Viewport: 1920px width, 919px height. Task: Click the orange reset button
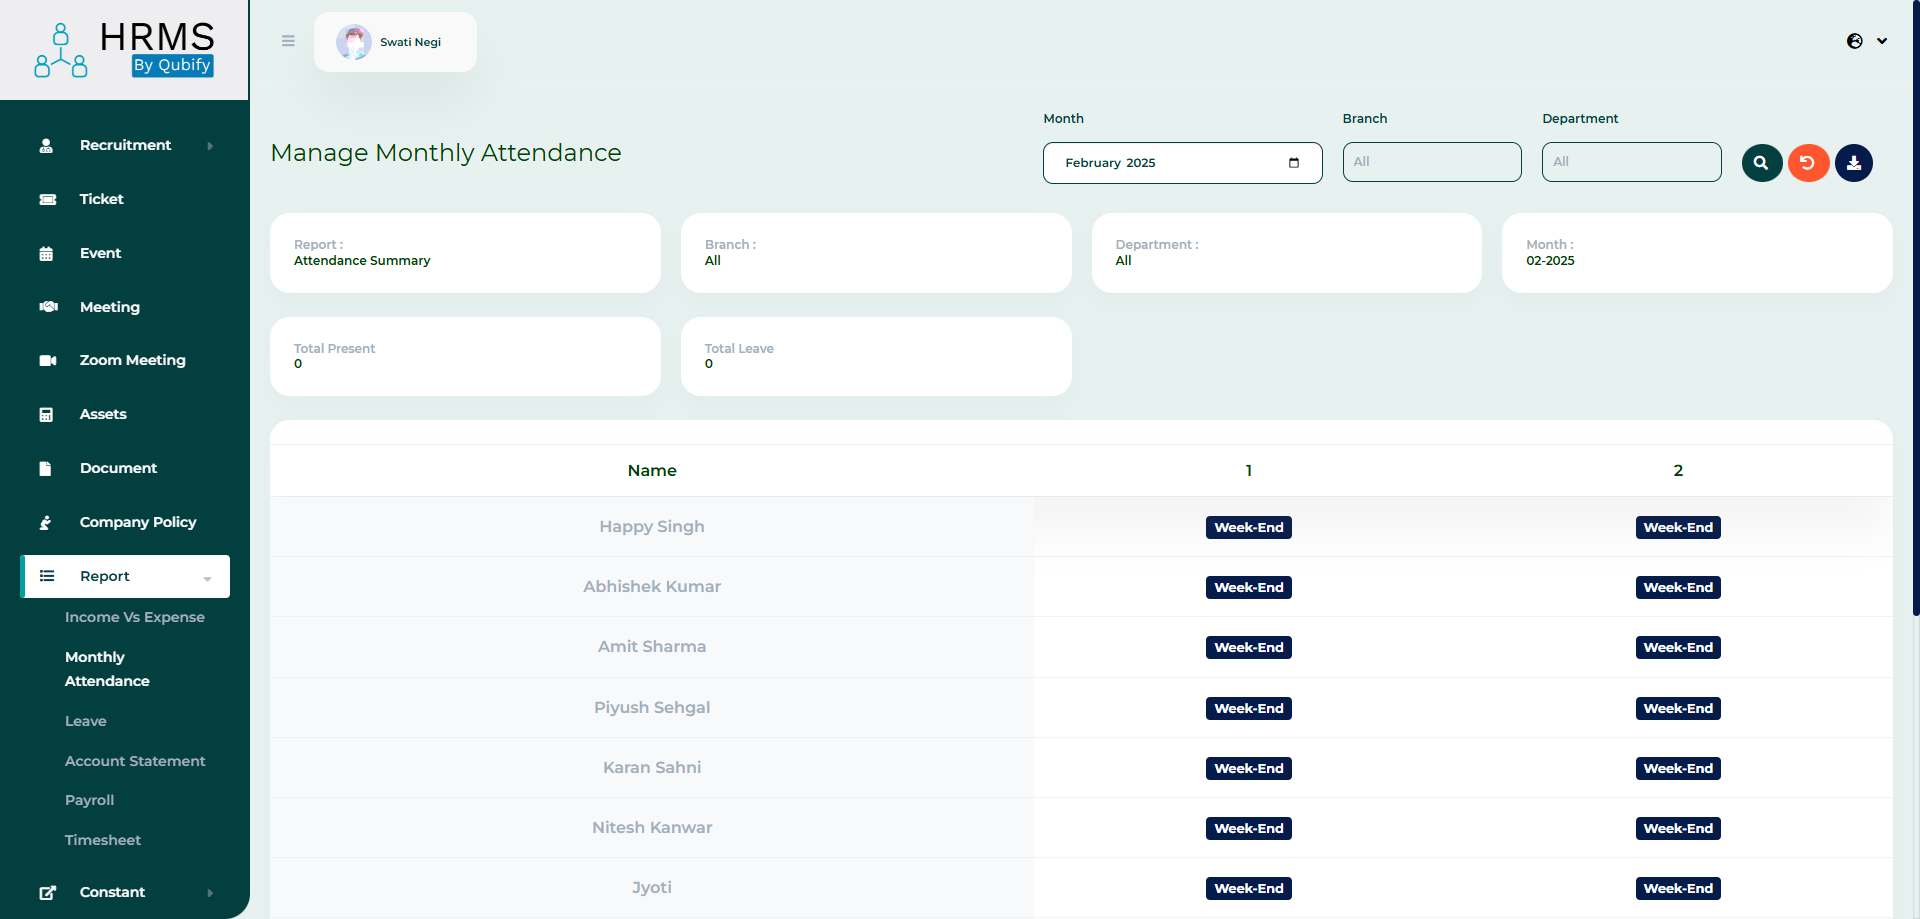point(1808,163)
